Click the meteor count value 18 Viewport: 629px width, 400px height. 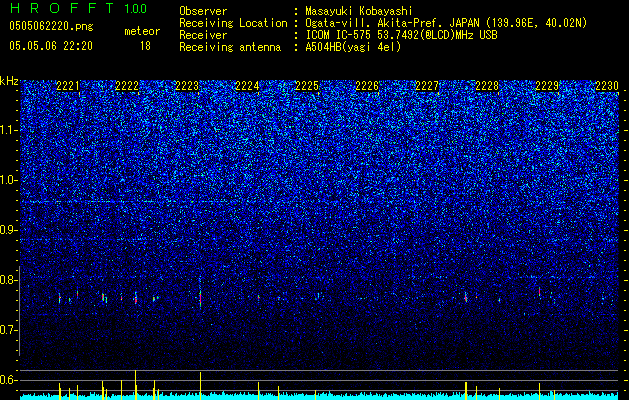coord(145,46)
